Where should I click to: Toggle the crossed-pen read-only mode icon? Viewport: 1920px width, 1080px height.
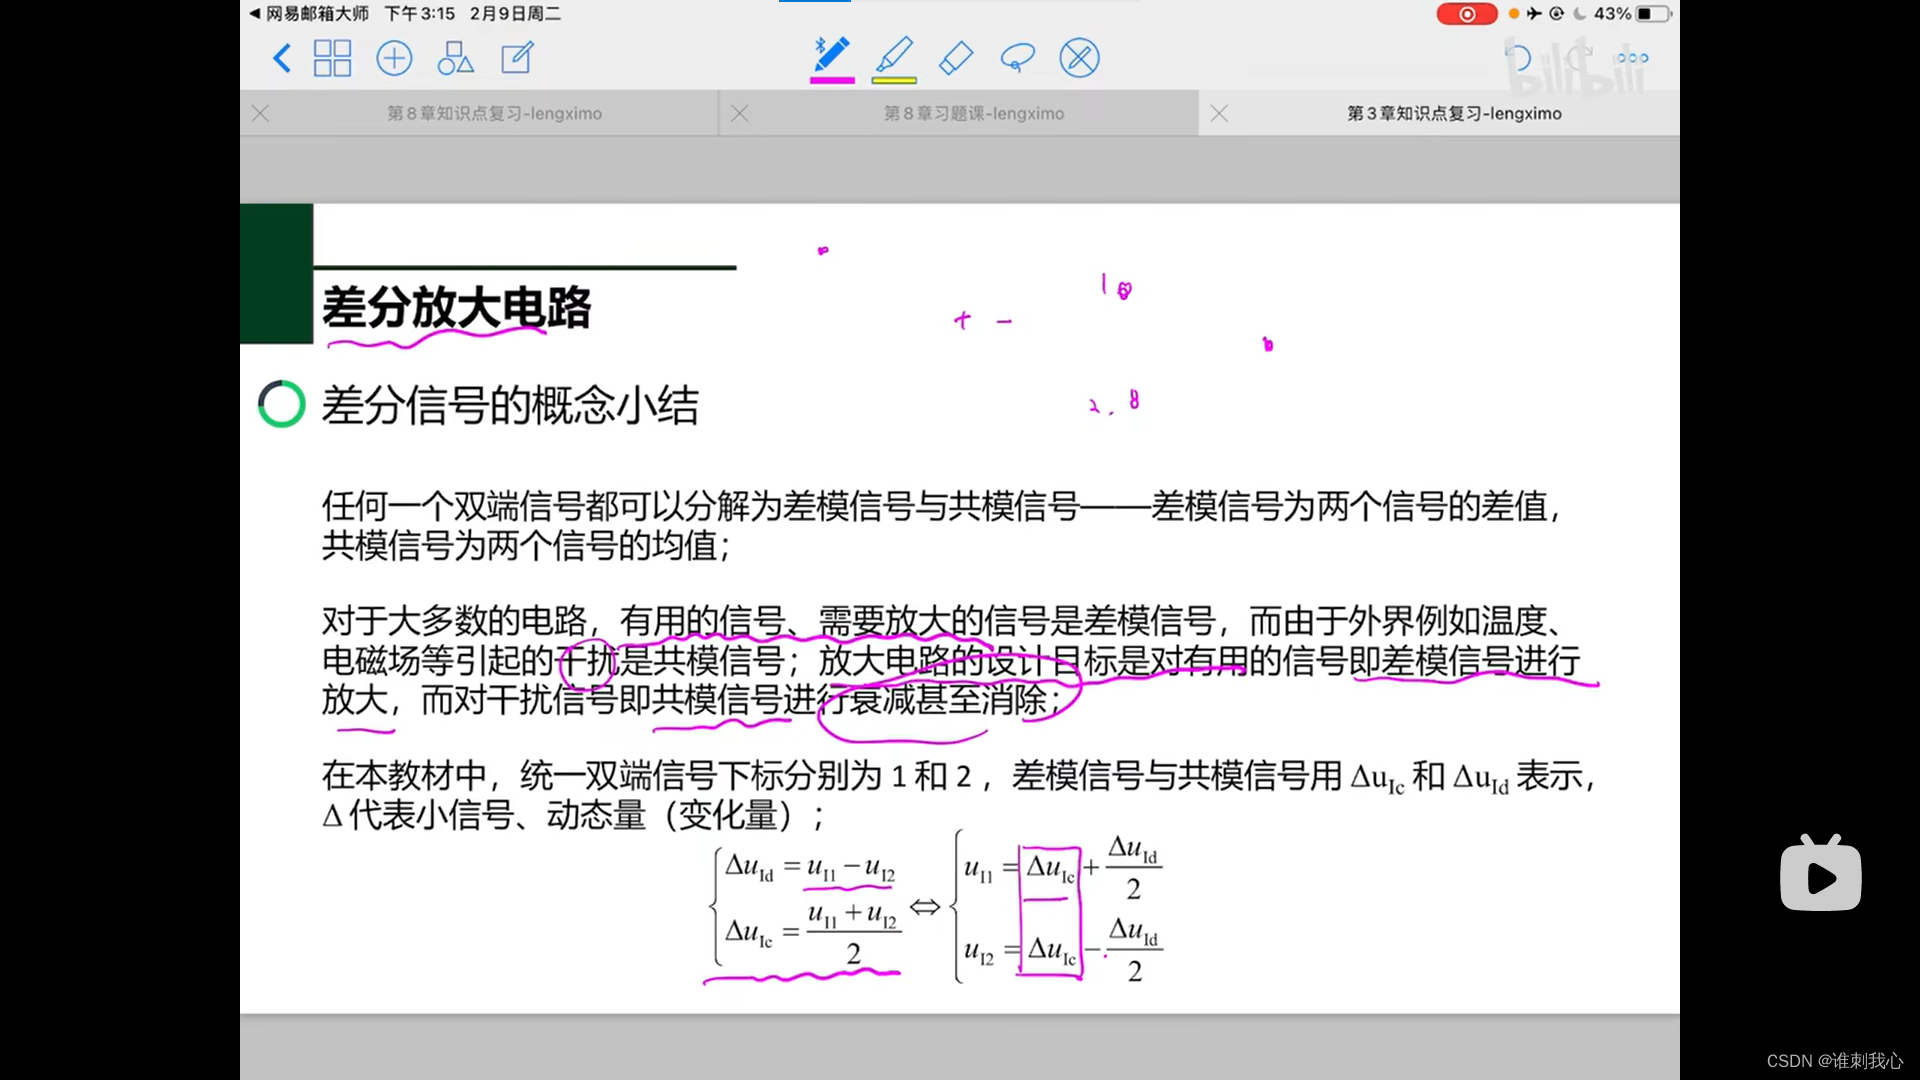click(1079, 58)
